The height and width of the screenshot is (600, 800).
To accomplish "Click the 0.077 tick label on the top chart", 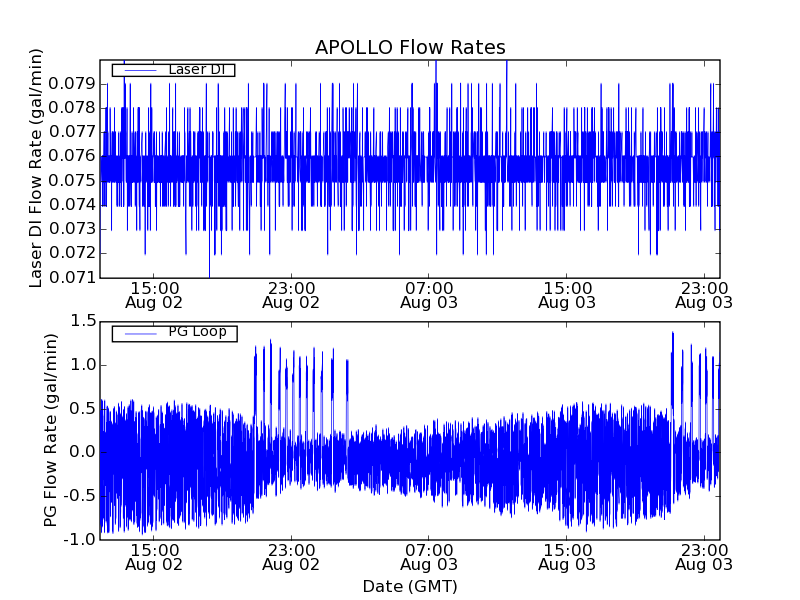I will point(72,132).
